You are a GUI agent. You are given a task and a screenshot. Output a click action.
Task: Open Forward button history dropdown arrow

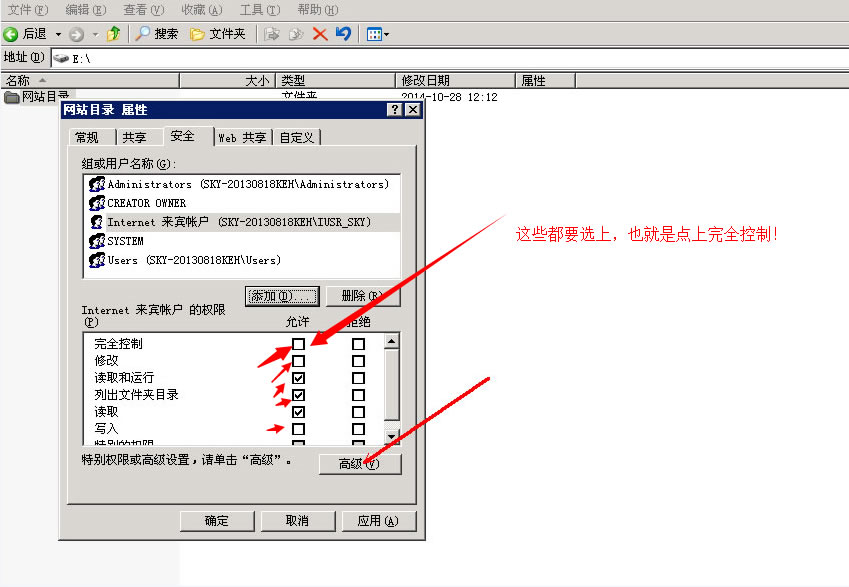tap(95, 35)
